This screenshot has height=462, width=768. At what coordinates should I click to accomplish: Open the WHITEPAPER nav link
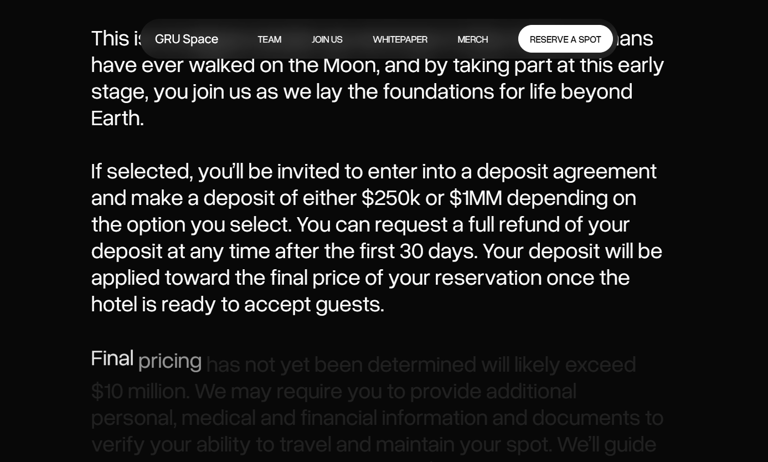tap(400, 39)
